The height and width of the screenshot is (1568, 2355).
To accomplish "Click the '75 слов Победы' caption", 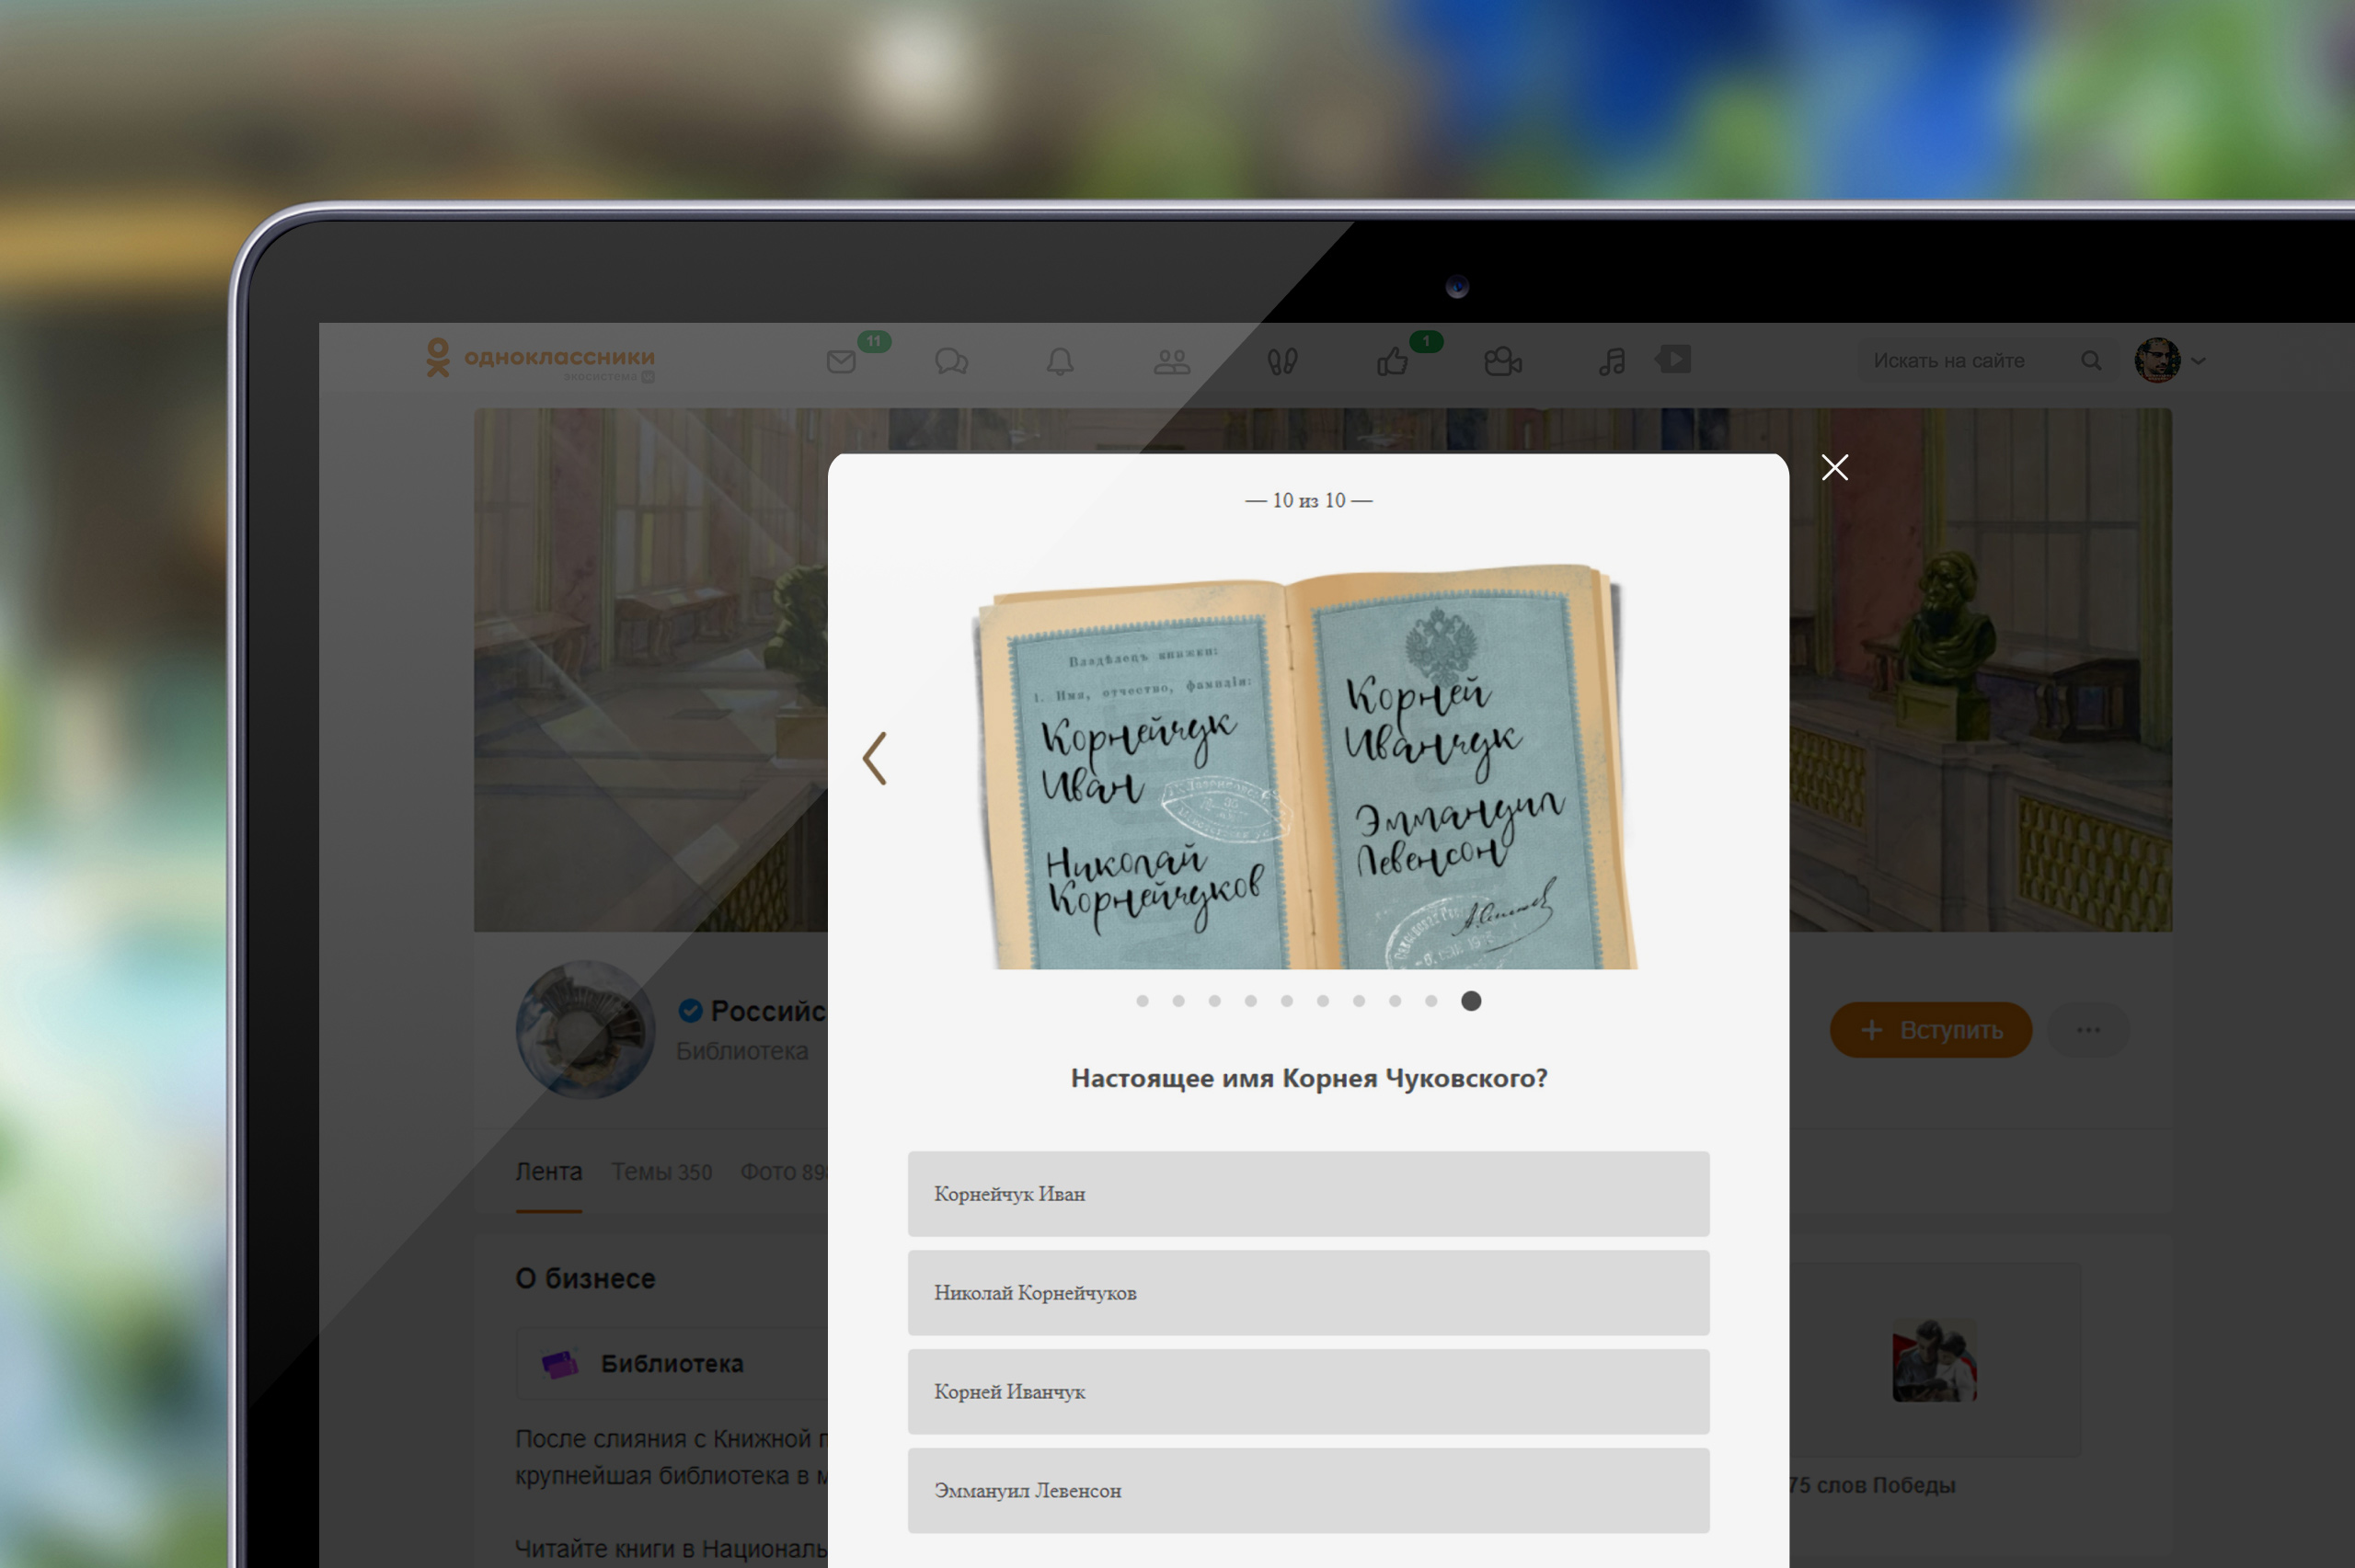I will (1871, 1485).
